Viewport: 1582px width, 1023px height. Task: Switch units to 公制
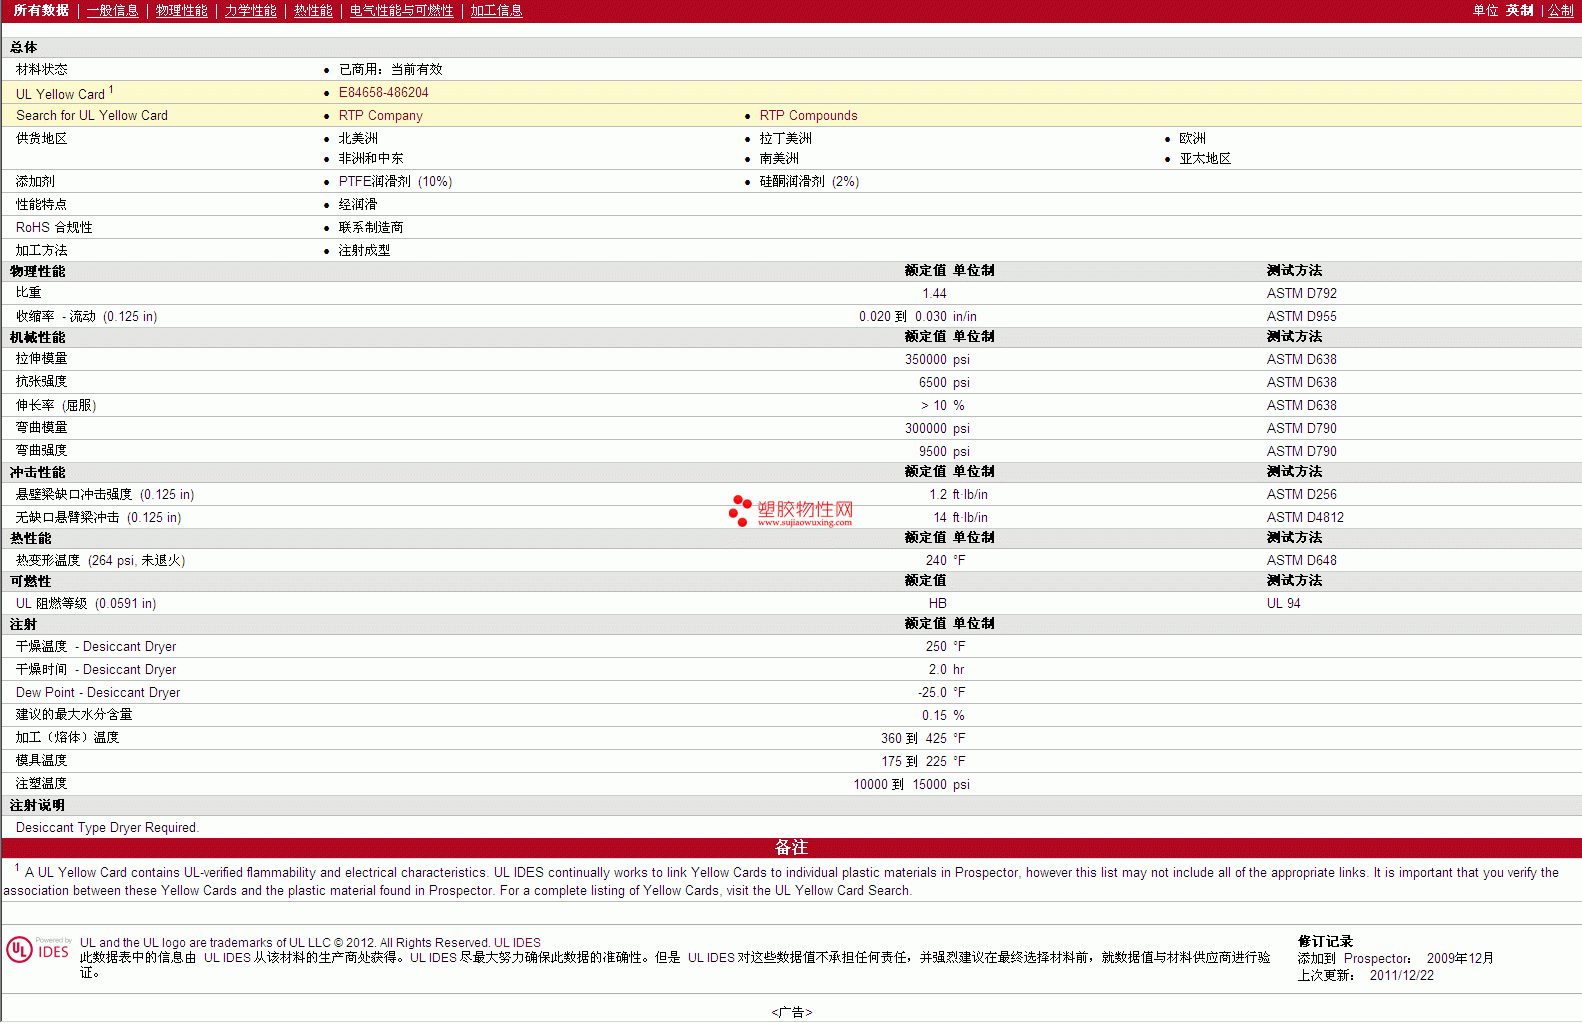[x=1561, y=10]
